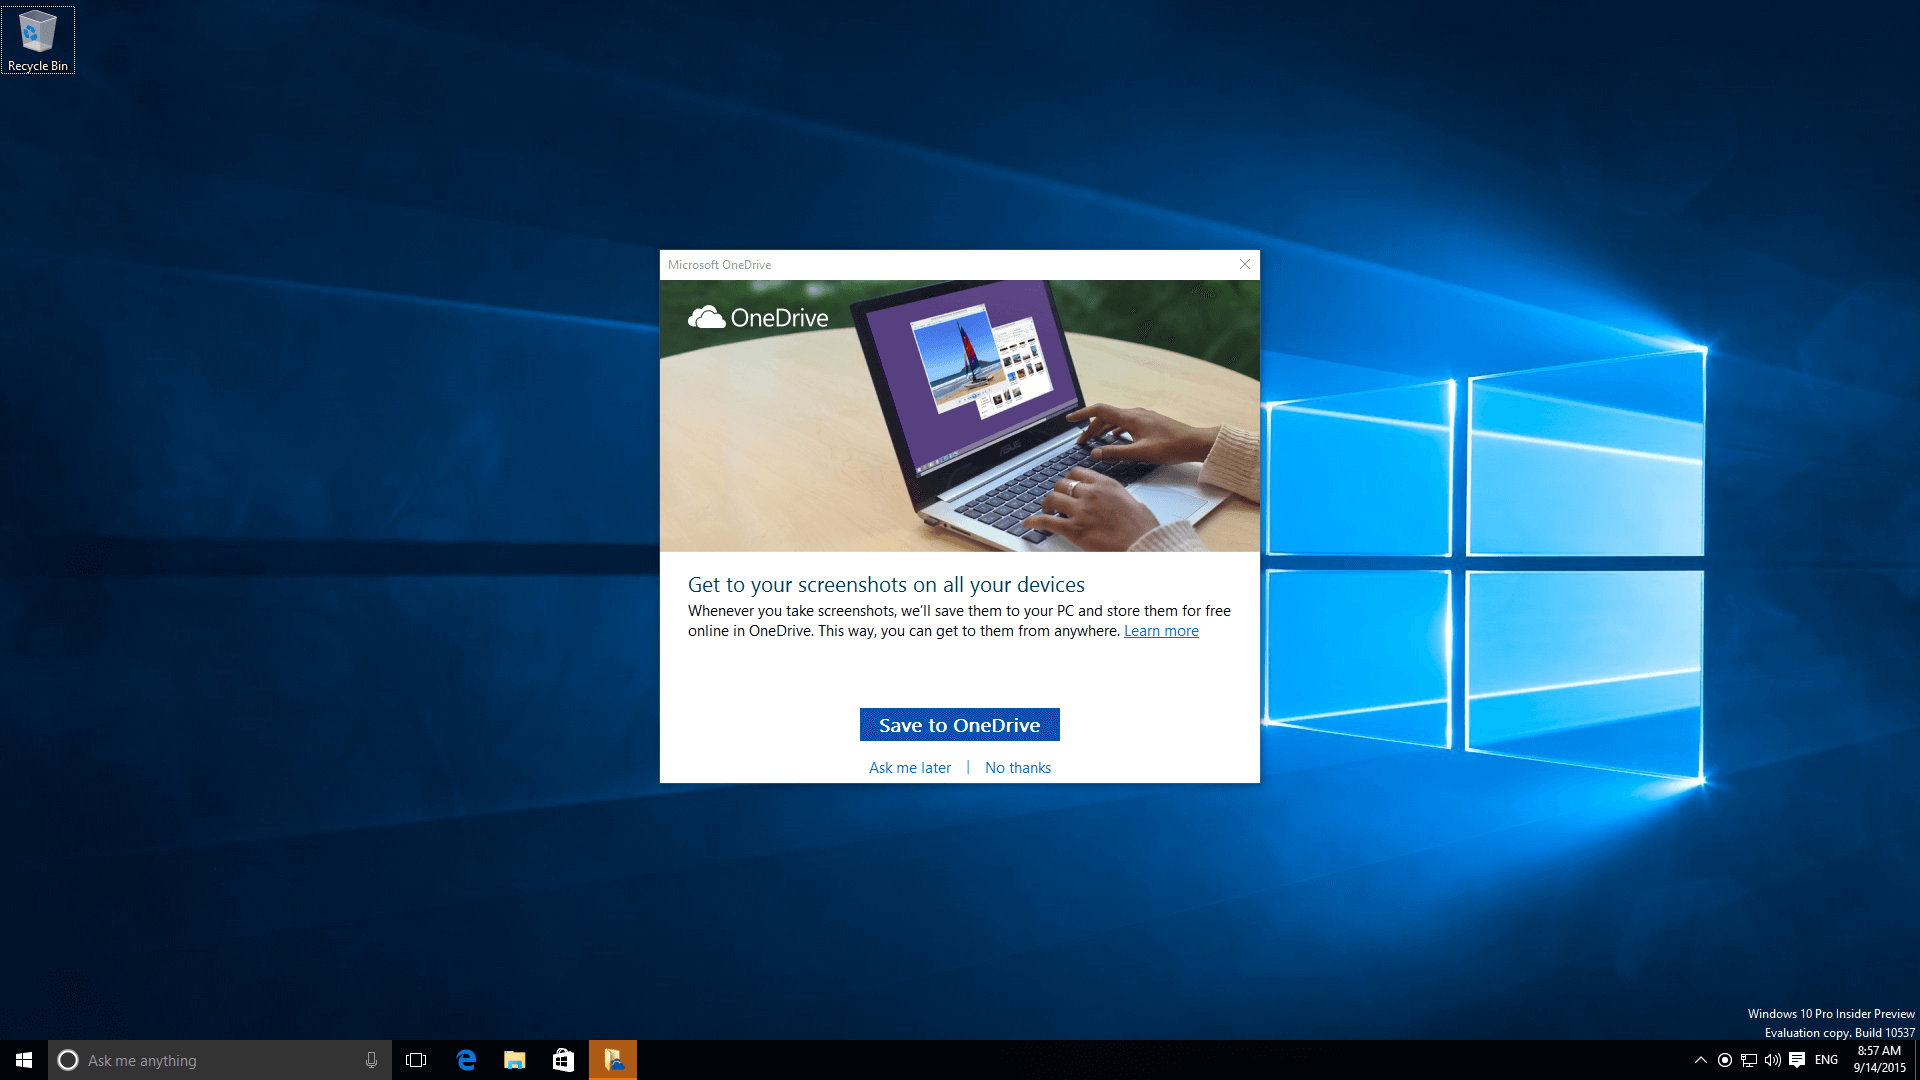Click the Cortana circle icon
The height and width of the screenshot is (1080, 1920).
click(x=68, y=1060)
